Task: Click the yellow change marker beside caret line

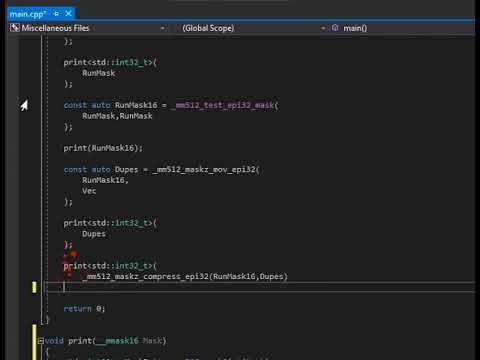Action: 34,287
